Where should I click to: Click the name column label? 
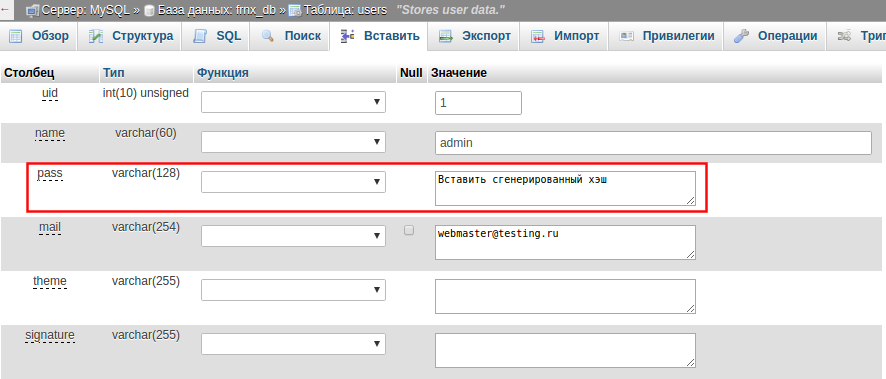(50, 133)
